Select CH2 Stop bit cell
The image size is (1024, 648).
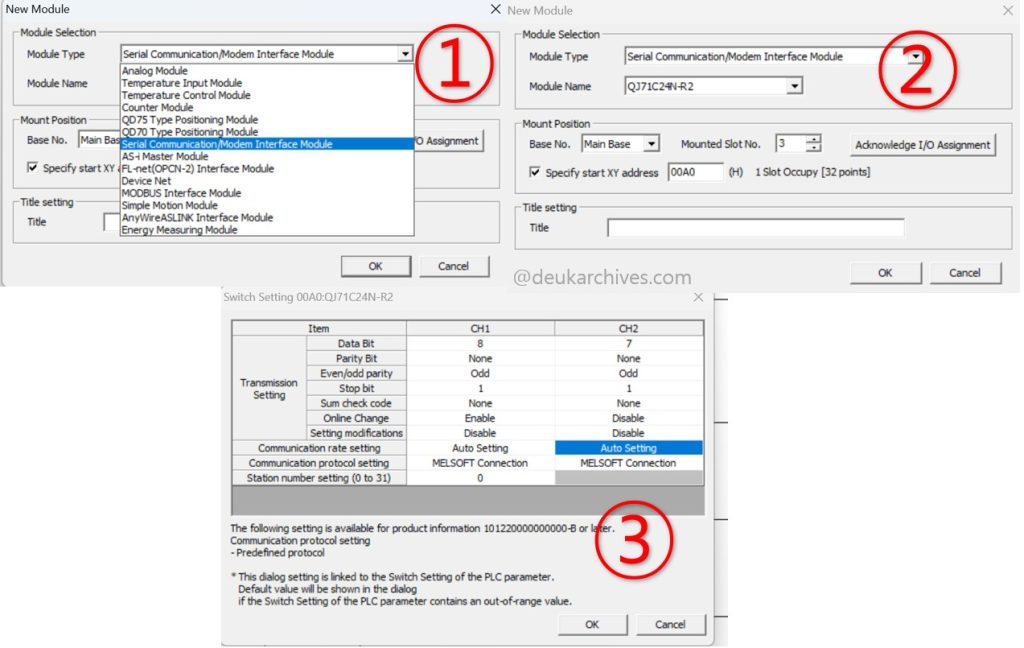(x=629, y=389)
